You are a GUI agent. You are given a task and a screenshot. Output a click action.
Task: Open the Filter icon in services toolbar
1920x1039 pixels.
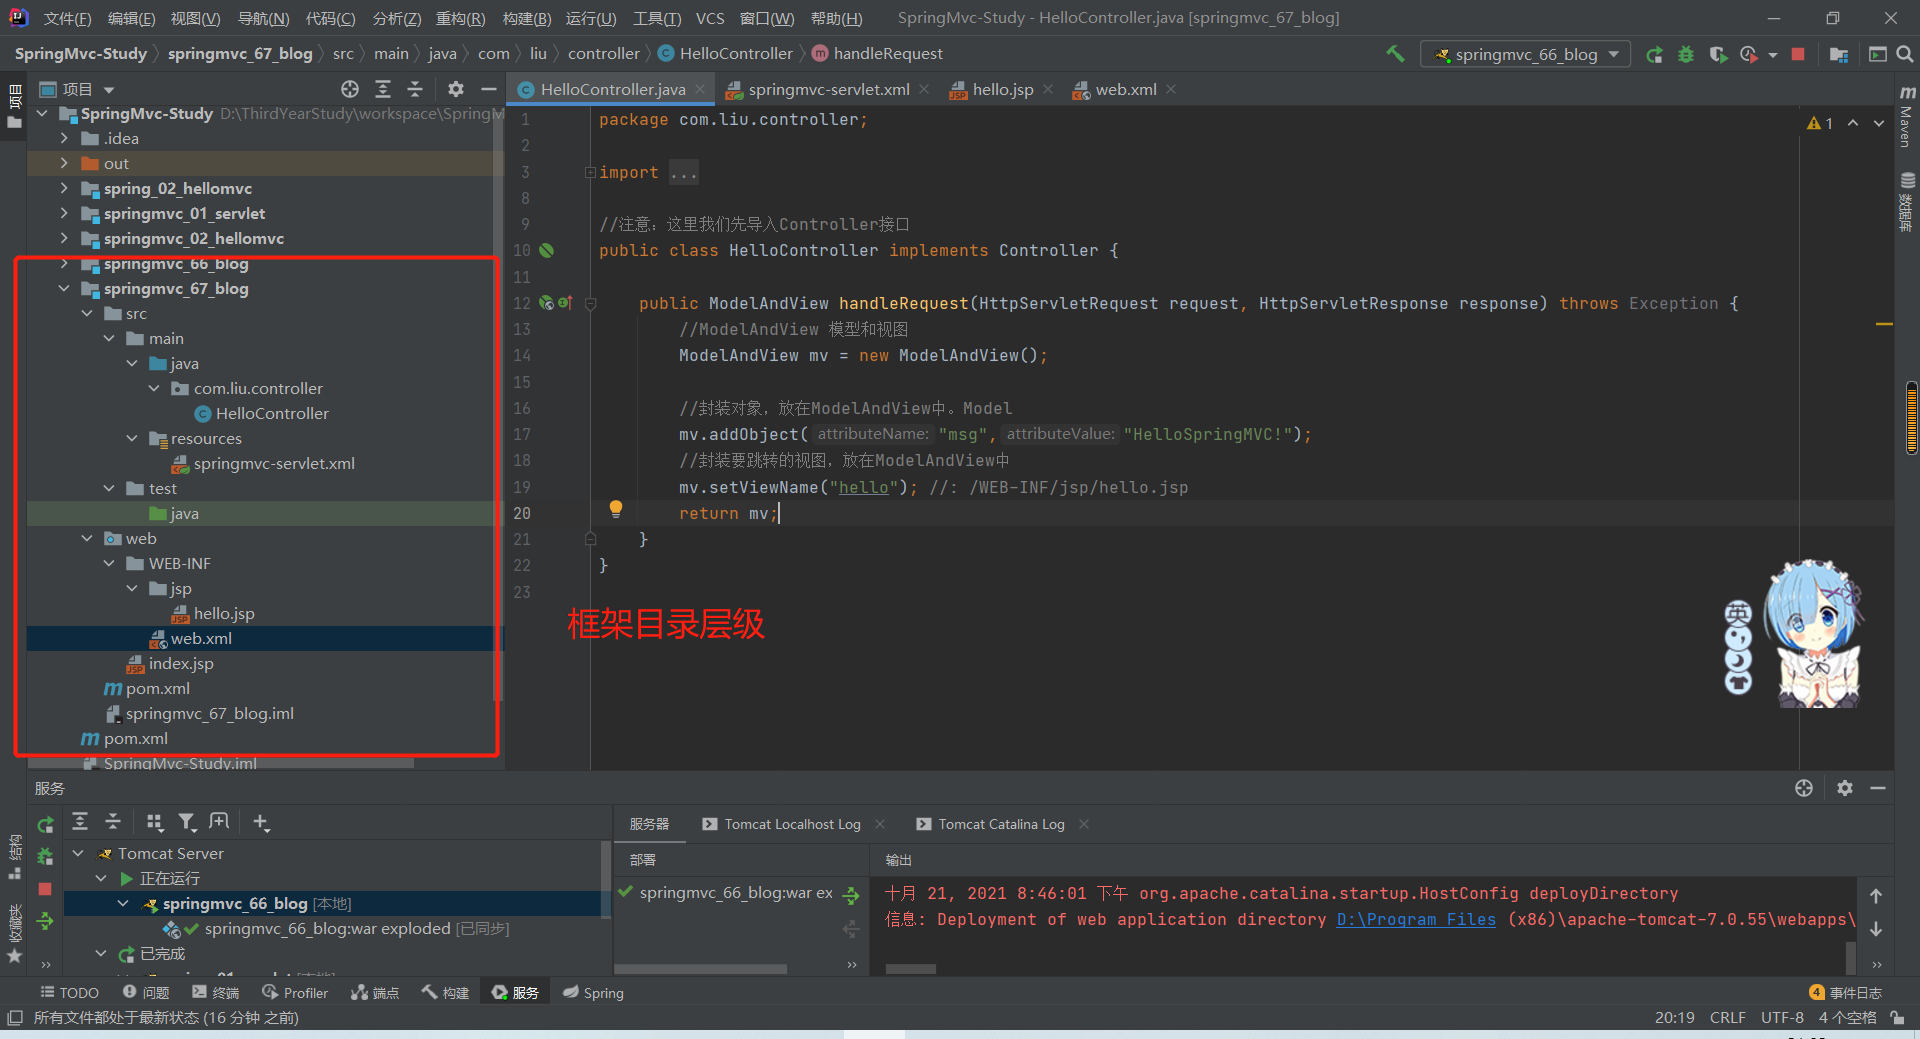pyautogui.click(x=187, y=822)
